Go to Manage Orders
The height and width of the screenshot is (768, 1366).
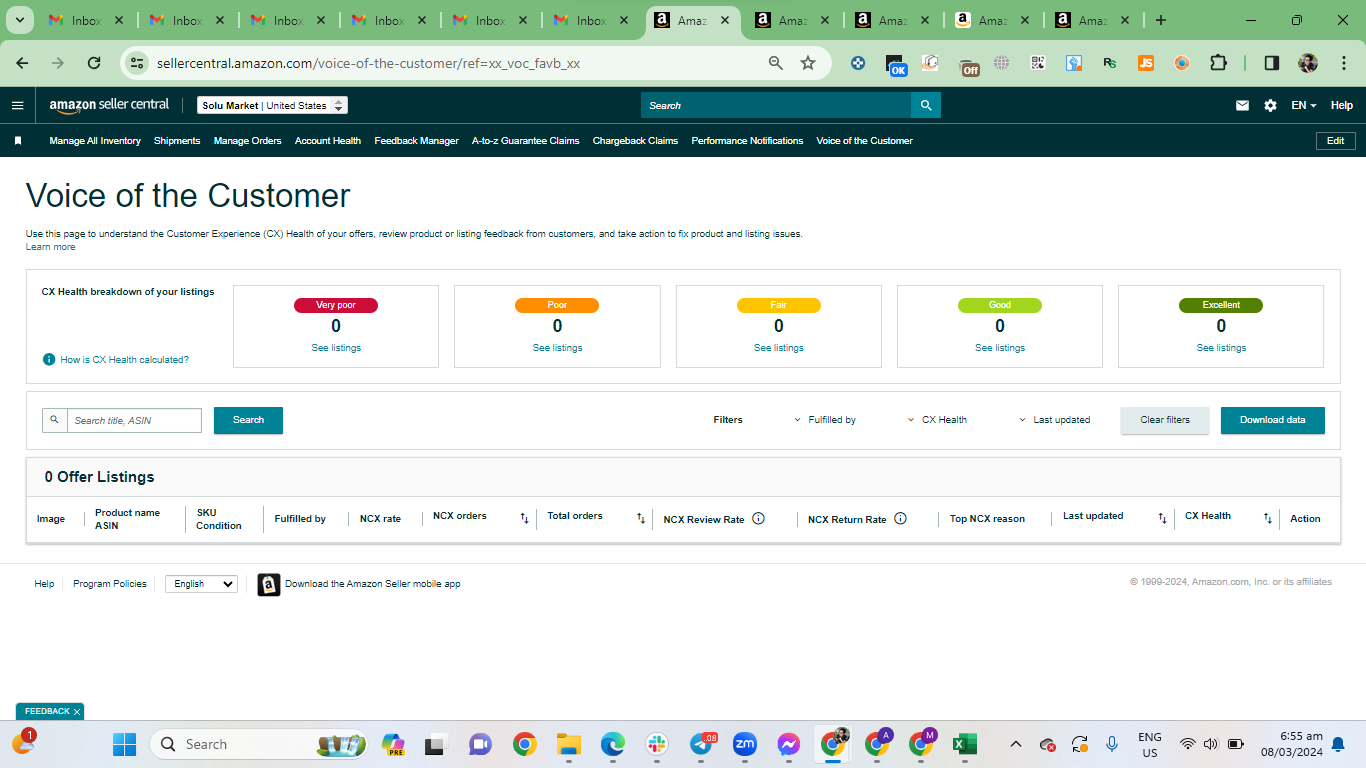(x=248, y=141)
